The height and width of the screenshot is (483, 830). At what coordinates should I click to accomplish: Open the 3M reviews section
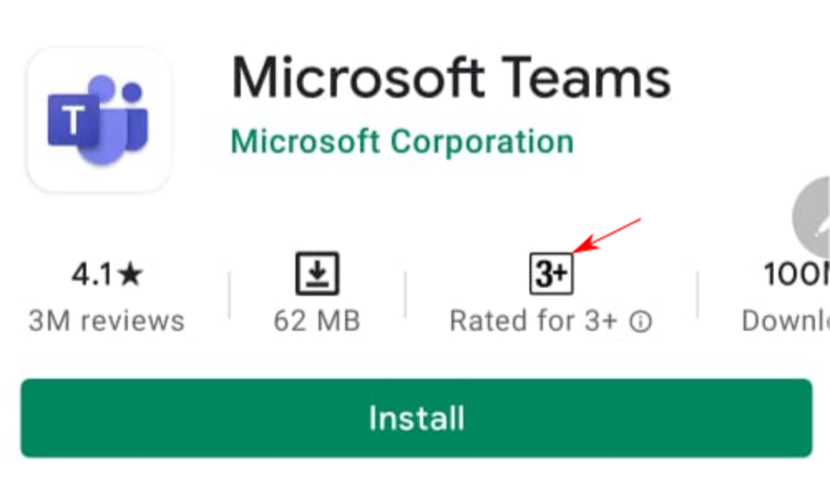(106, 321)
